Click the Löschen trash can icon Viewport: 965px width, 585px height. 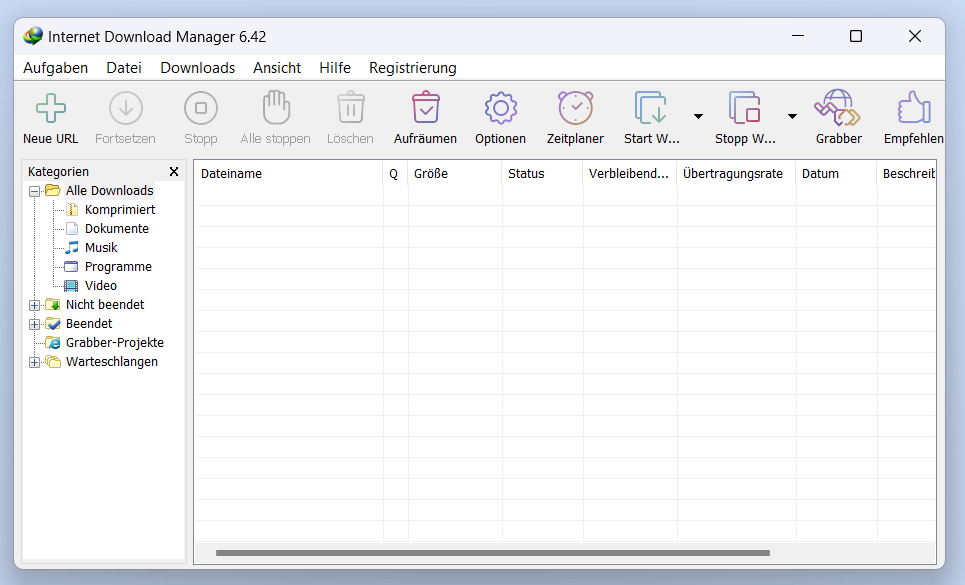pos(350,108)
